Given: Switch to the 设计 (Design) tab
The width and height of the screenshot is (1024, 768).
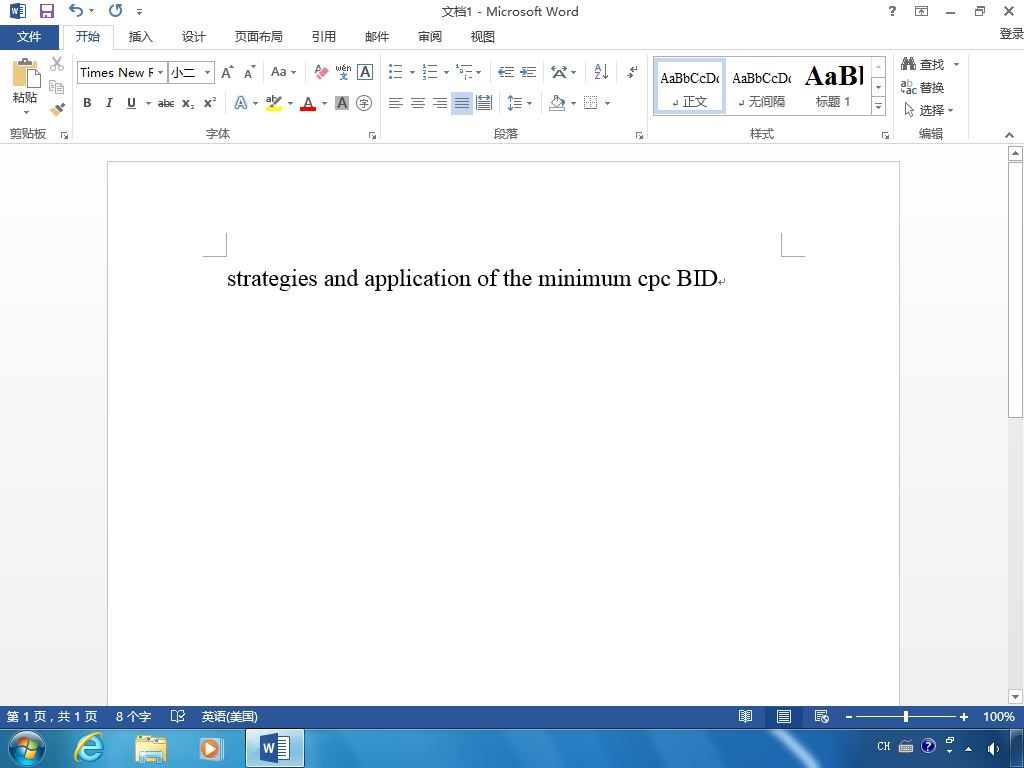Looking at the screenshot, I should click(193, 37).
